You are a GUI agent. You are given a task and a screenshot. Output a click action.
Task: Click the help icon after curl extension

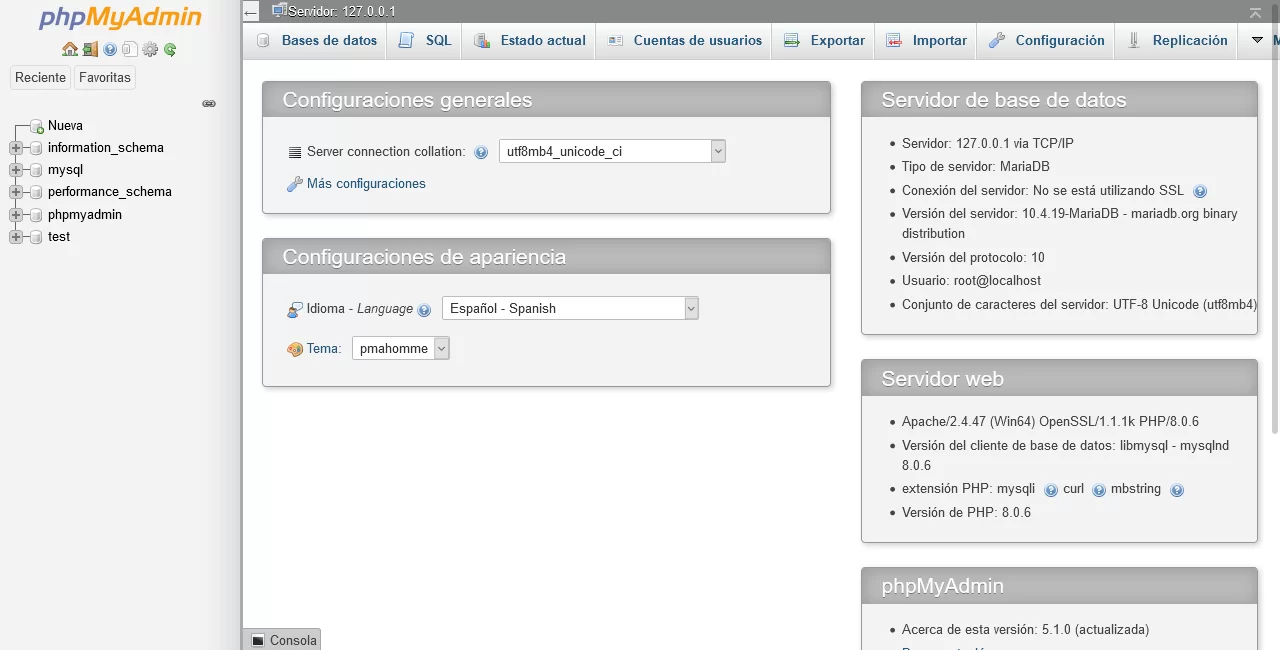tap(1099, 490)
